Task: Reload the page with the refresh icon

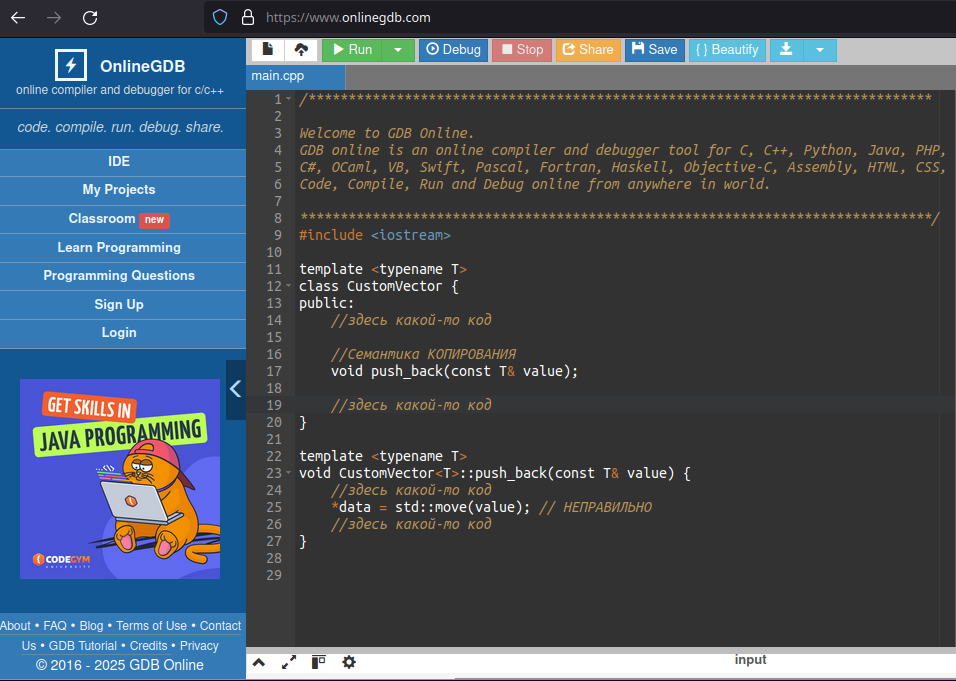Action: tap(90, 18)
